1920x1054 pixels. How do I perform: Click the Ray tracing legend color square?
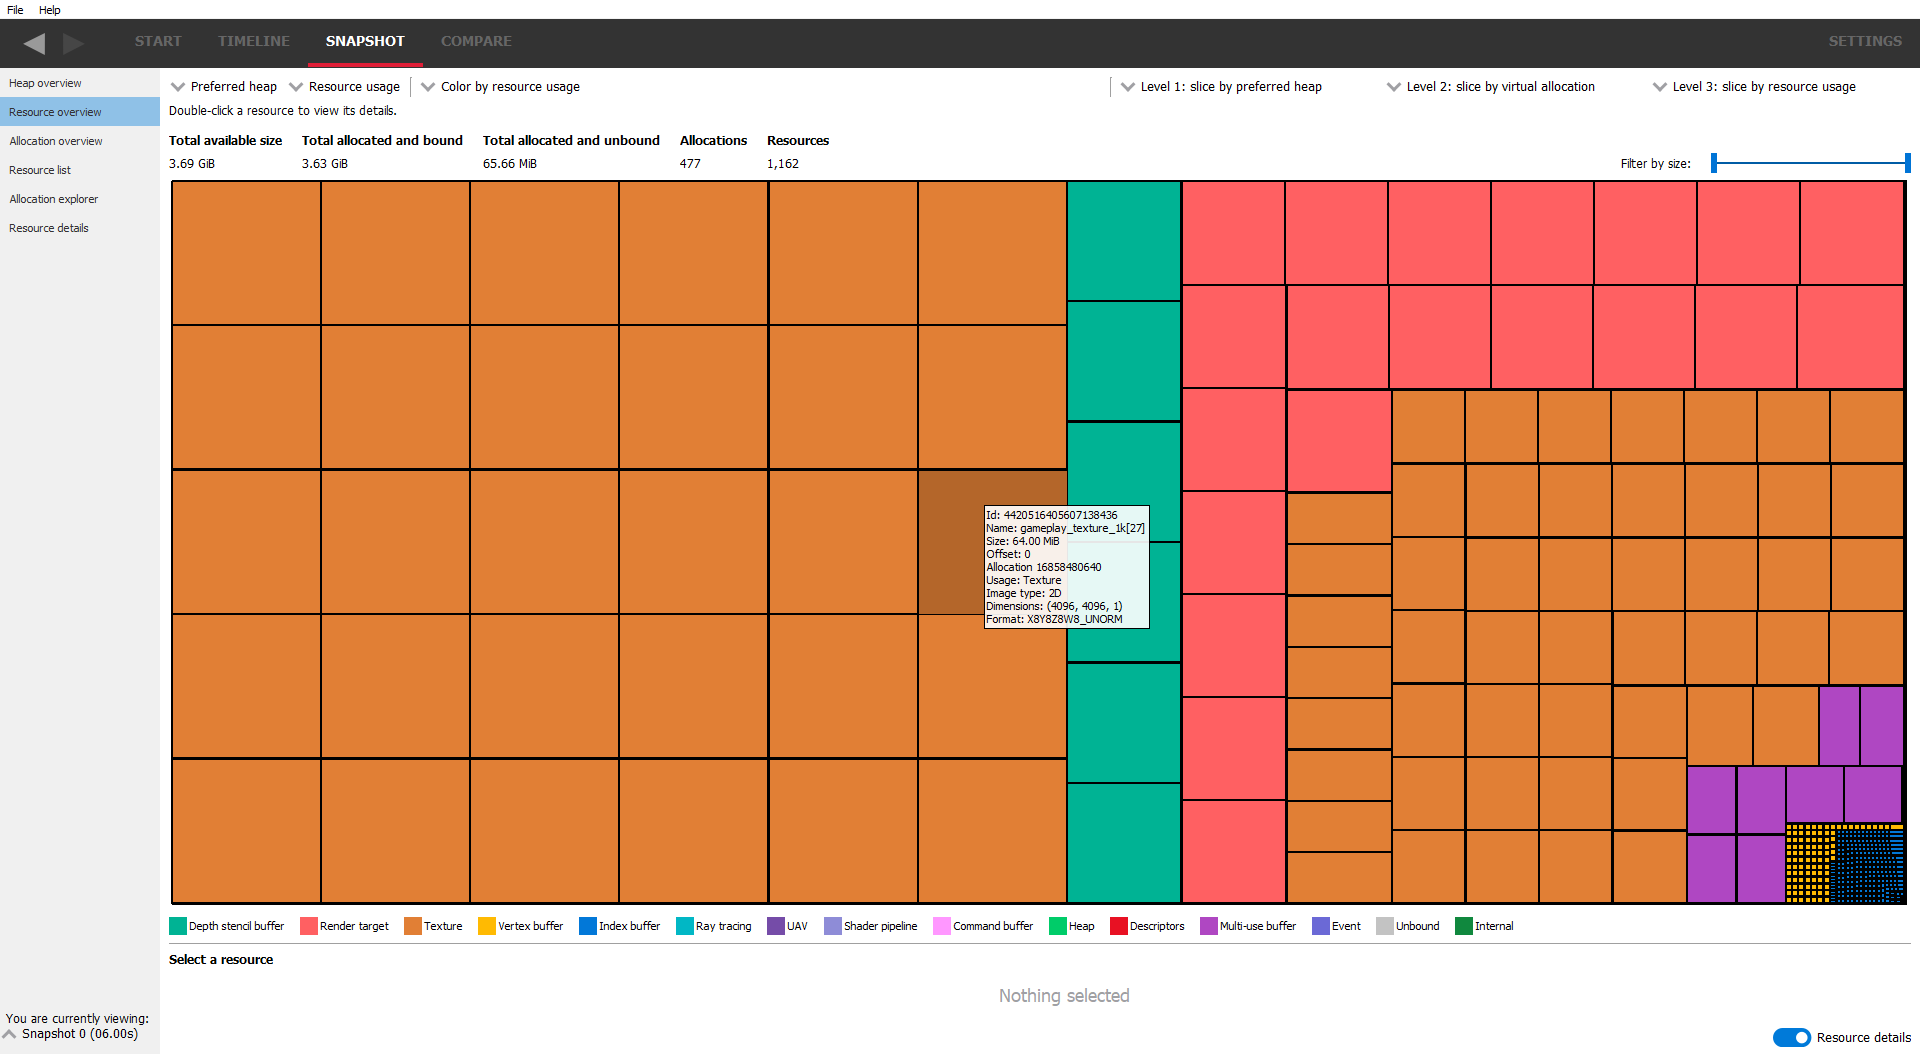tap(685, 926)
